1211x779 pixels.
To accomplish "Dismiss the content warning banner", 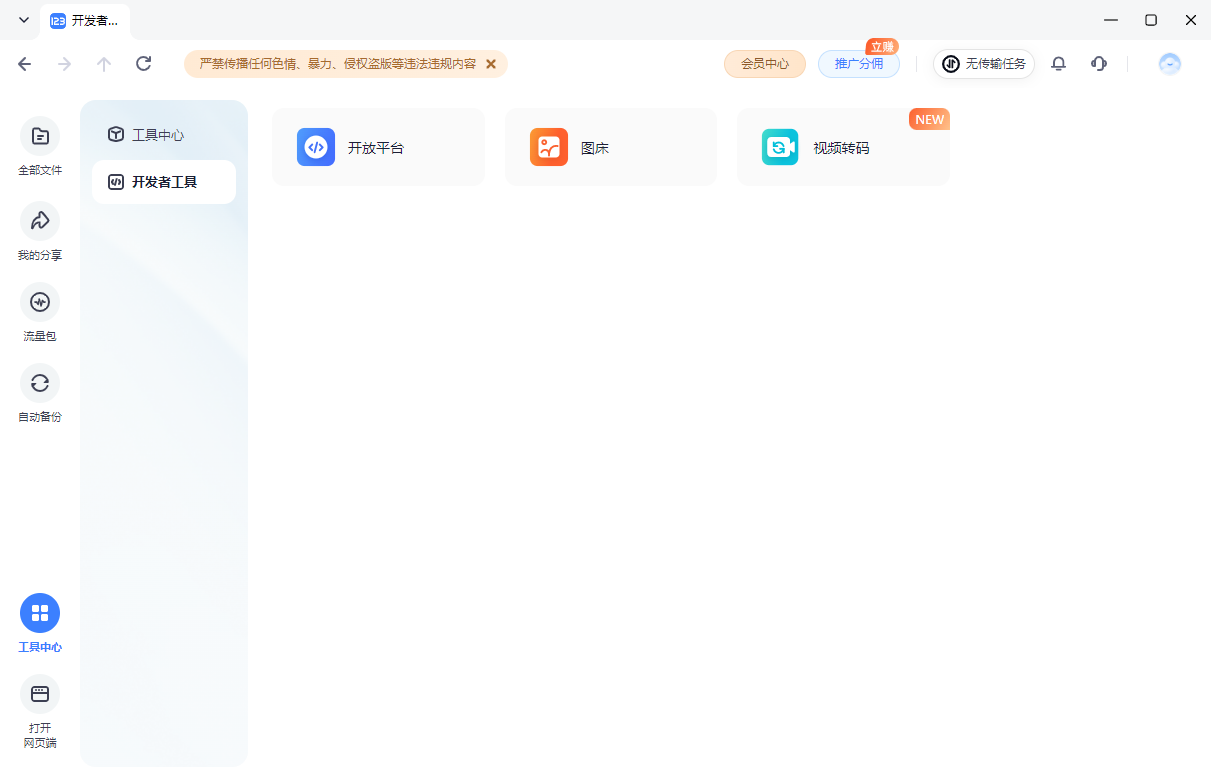I will [491, 64].
